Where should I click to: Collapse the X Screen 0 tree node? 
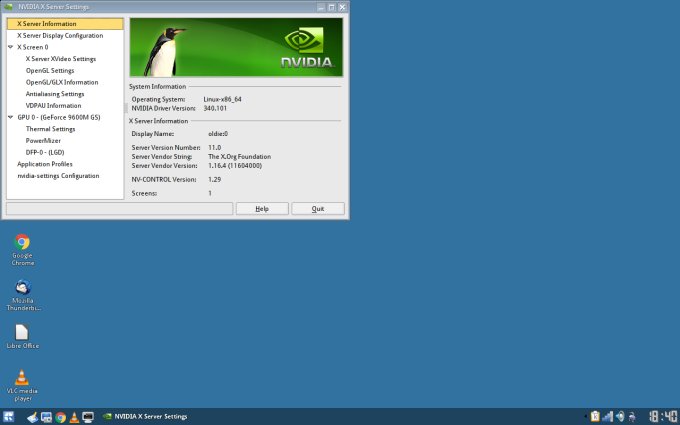pos(11,47)
